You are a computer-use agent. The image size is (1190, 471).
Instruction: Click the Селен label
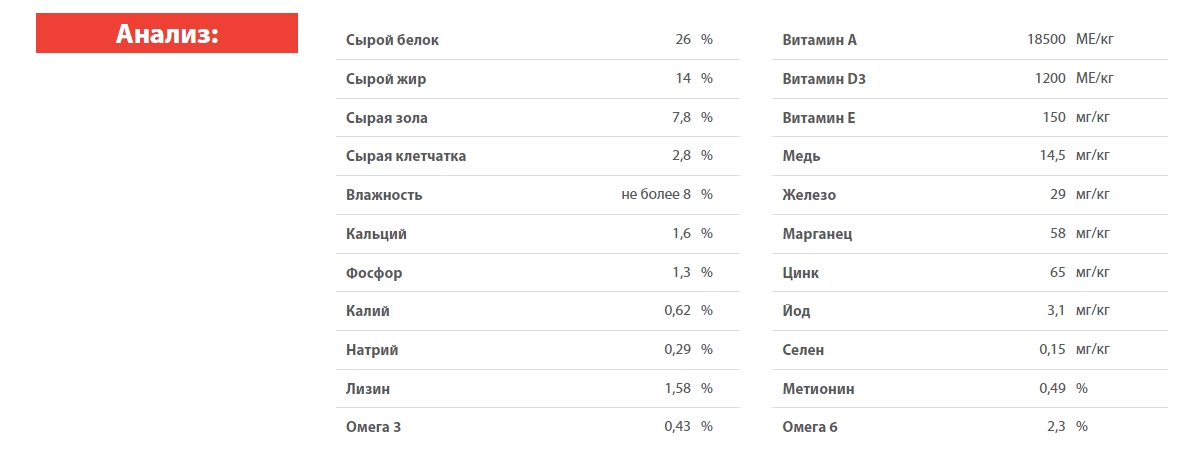[803, 350]
